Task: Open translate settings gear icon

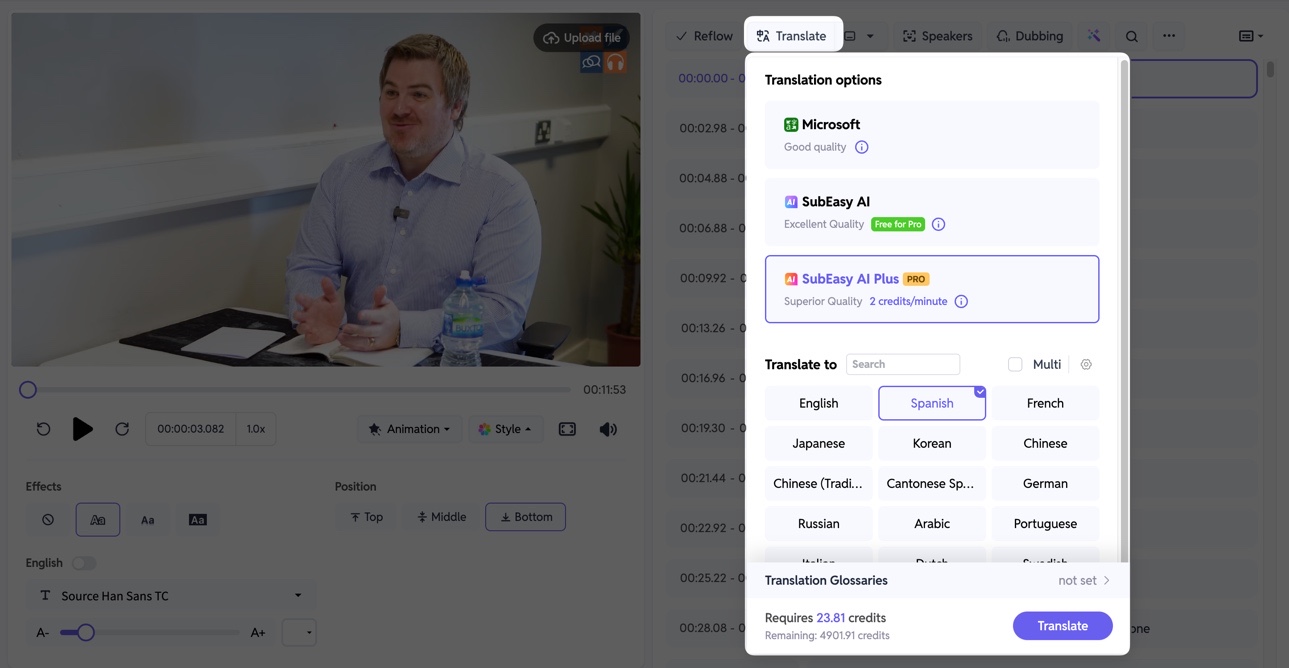Action: pos(1086,364)
